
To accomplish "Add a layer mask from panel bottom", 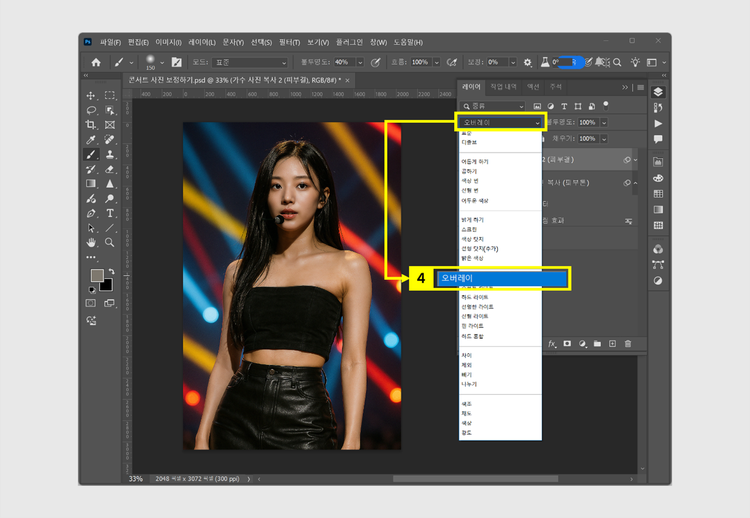I will coord(566,343).
